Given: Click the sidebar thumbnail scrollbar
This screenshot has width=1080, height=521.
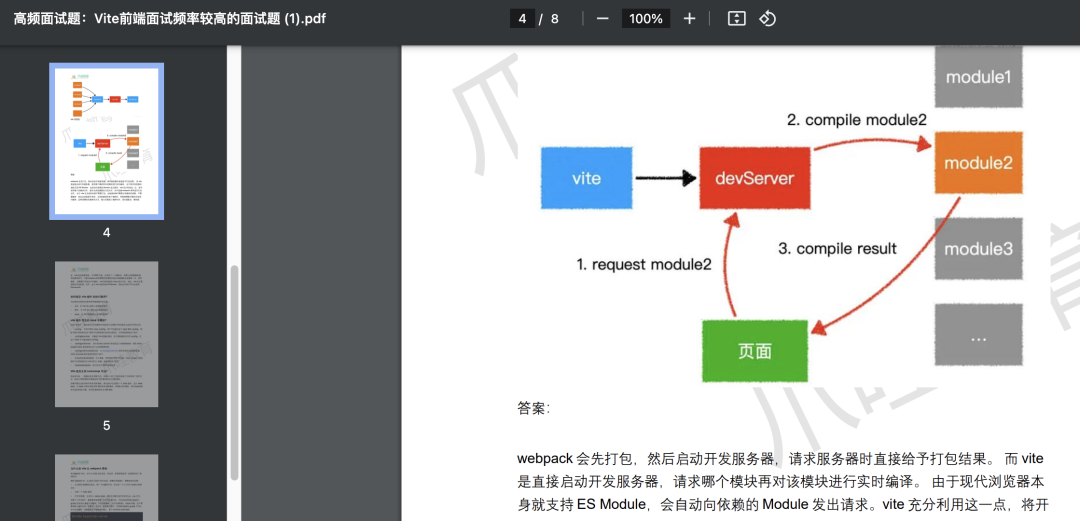Looking at the screenshot, I should 234,372.
